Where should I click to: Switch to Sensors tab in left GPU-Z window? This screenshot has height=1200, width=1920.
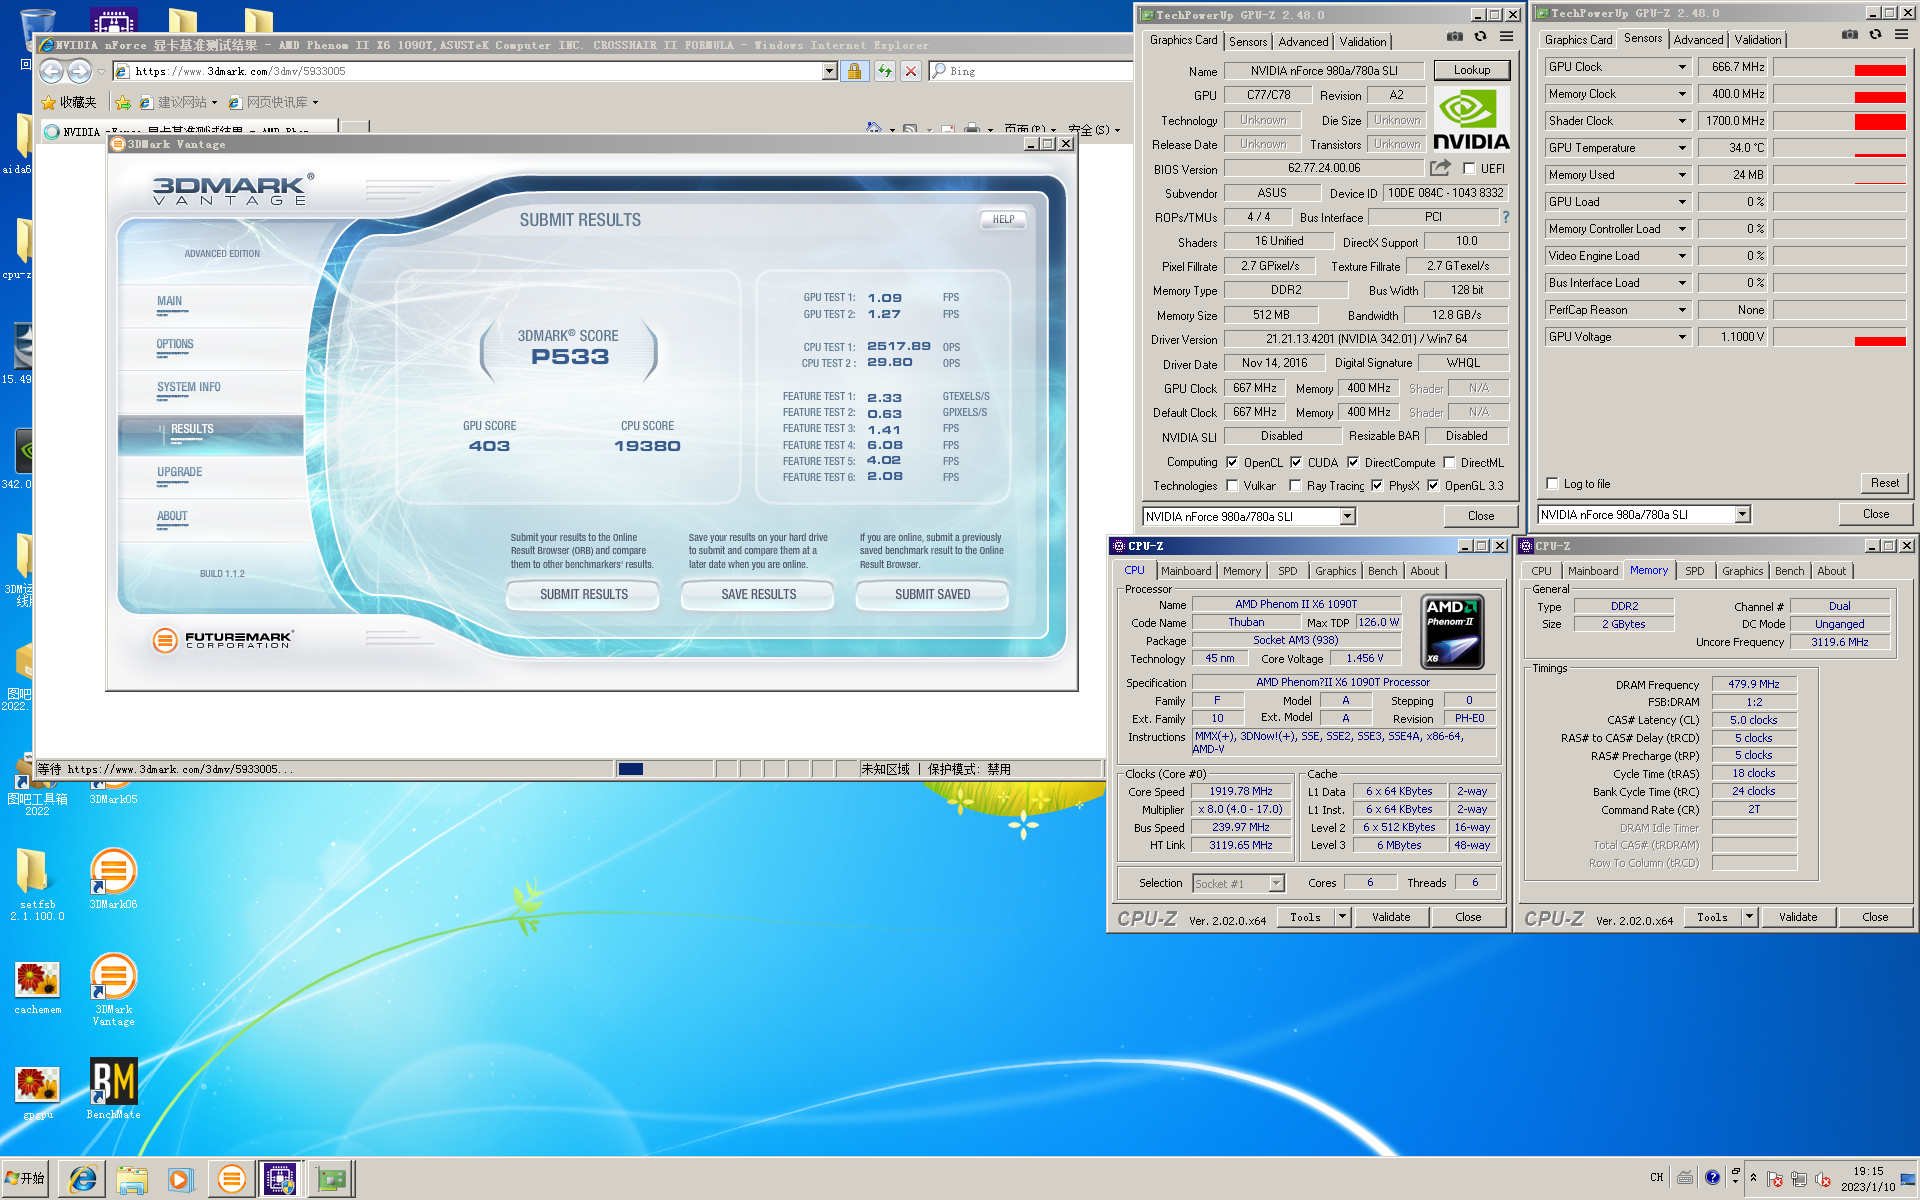pos(1248,42)
